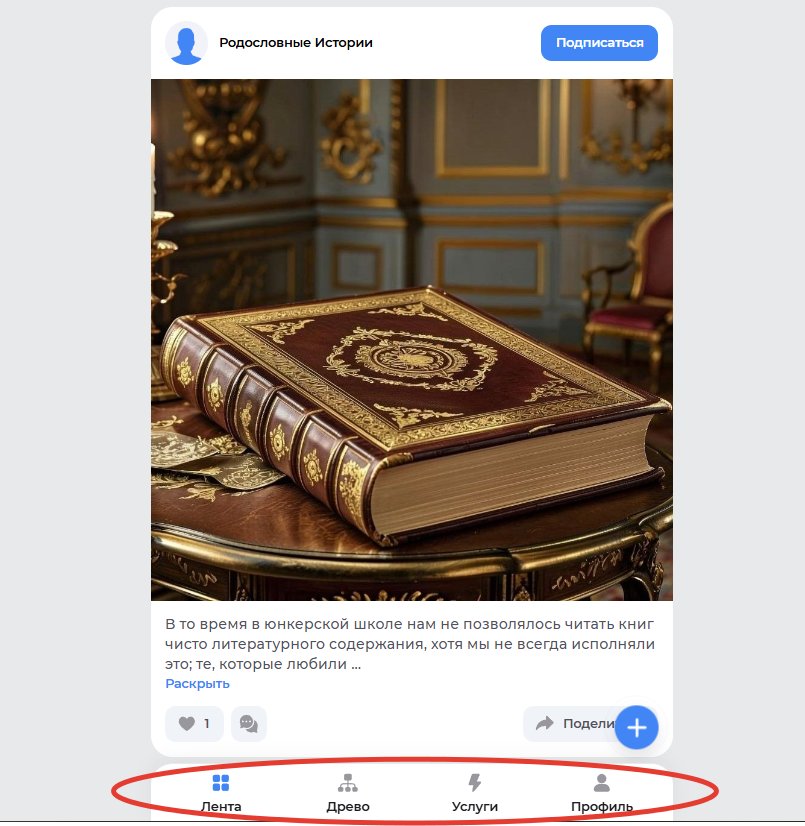Click the Профиль person icon
The width and height of the screenshot is (805, 826).
point(602,783)
